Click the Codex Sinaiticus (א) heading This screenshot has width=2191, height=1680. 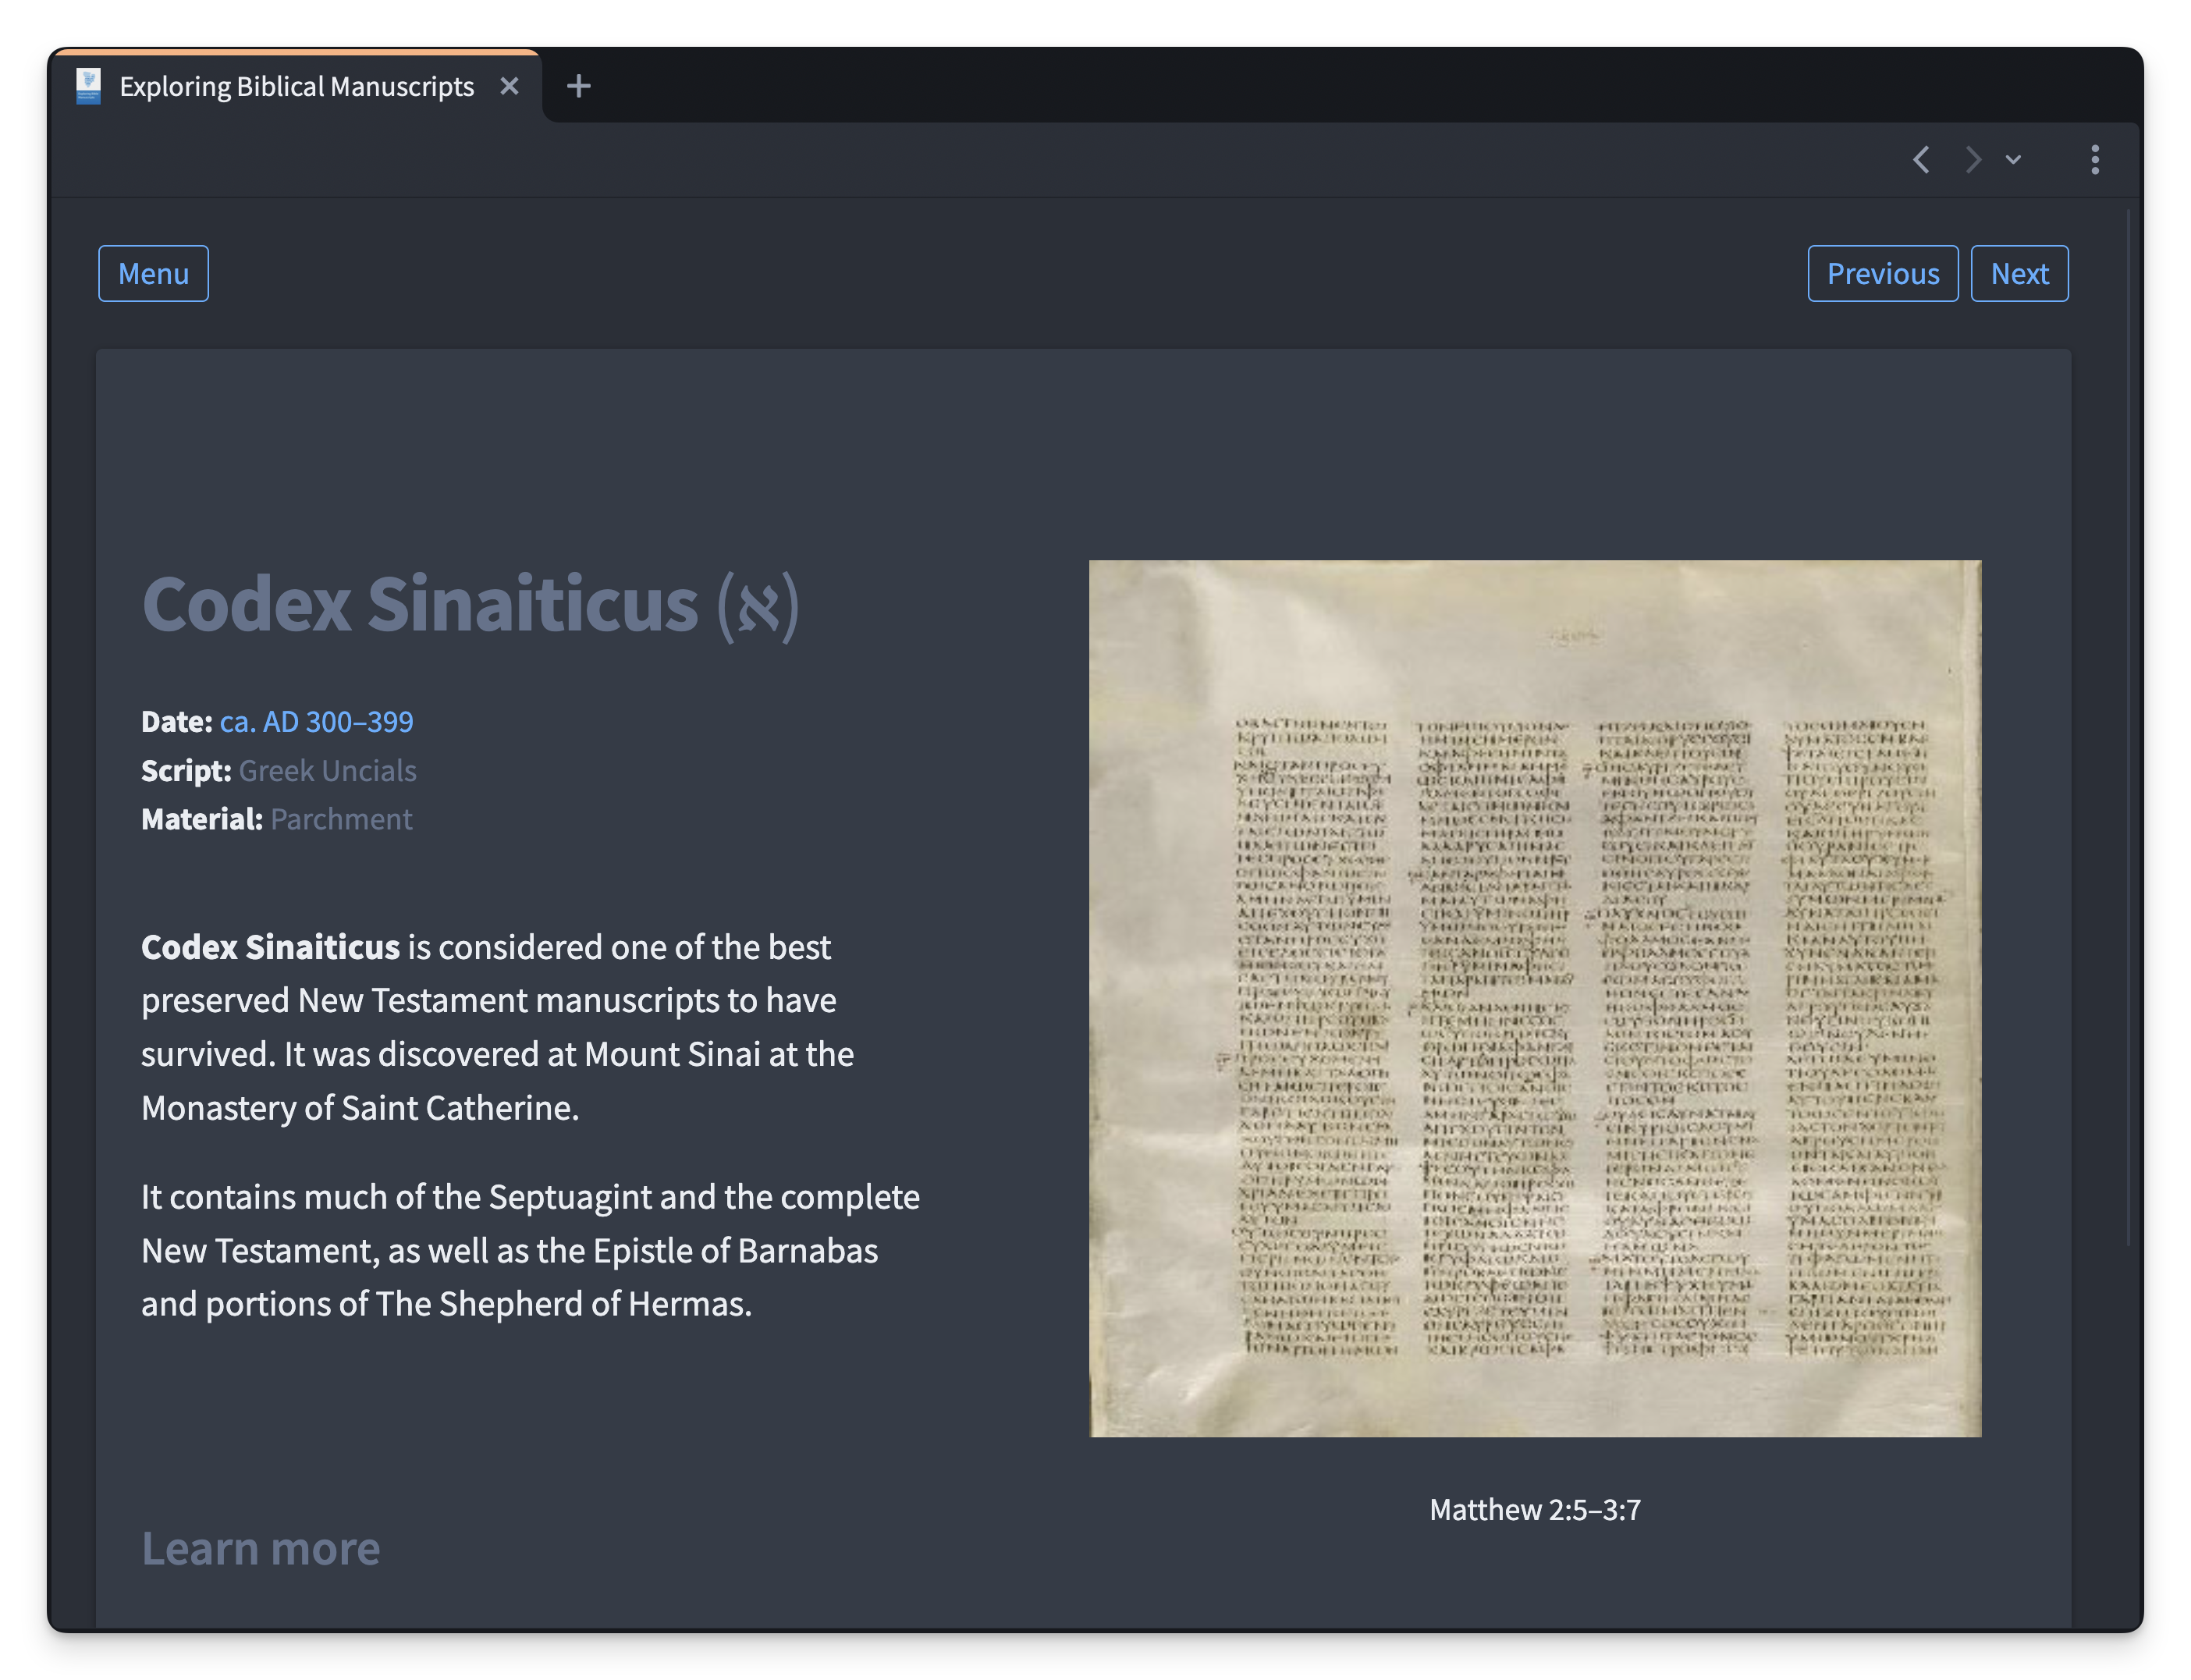pos(470,604)
